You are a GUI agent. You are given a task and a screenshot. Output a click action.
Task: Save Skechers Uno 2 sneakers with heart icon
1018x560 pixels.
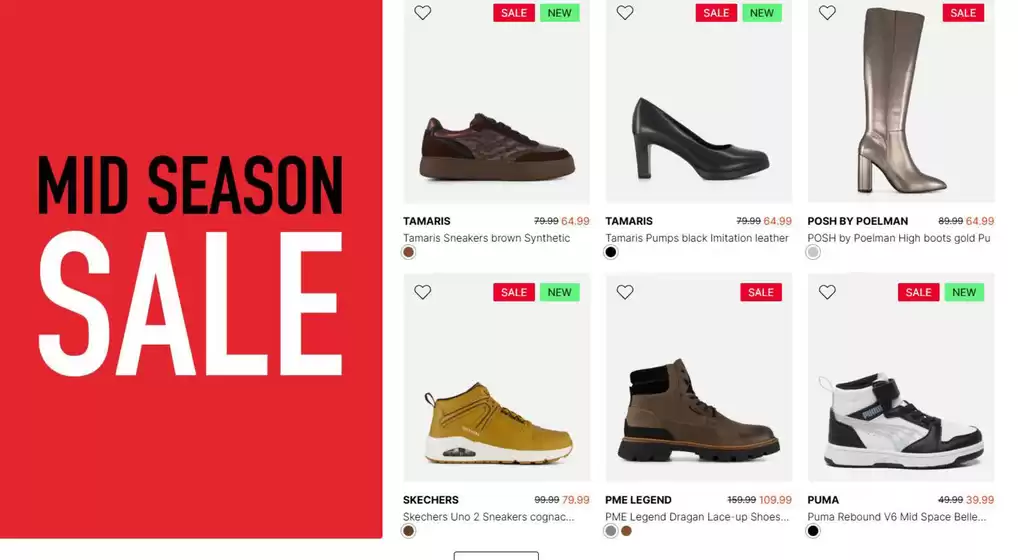coord(423,292)
